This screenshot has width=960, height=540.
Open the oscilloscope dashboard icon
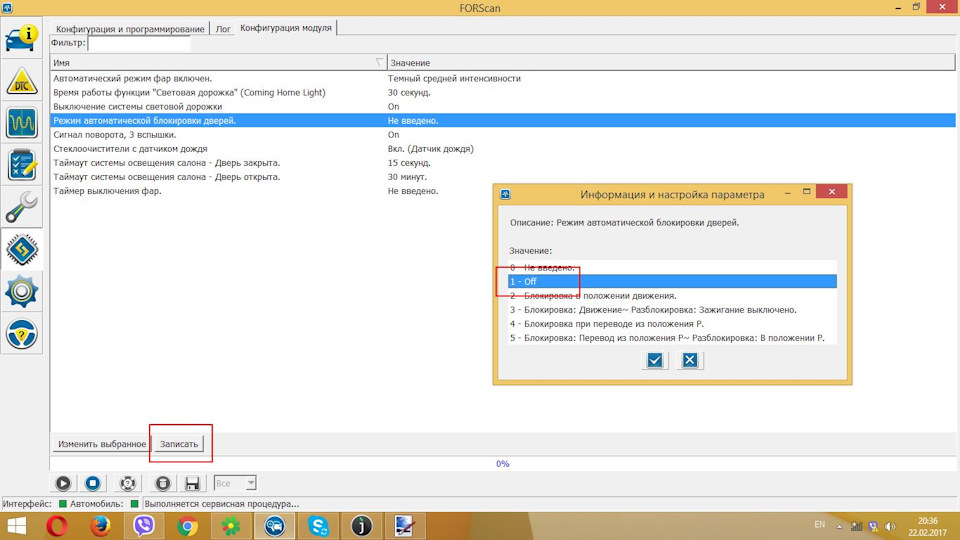tap(21, 122)
